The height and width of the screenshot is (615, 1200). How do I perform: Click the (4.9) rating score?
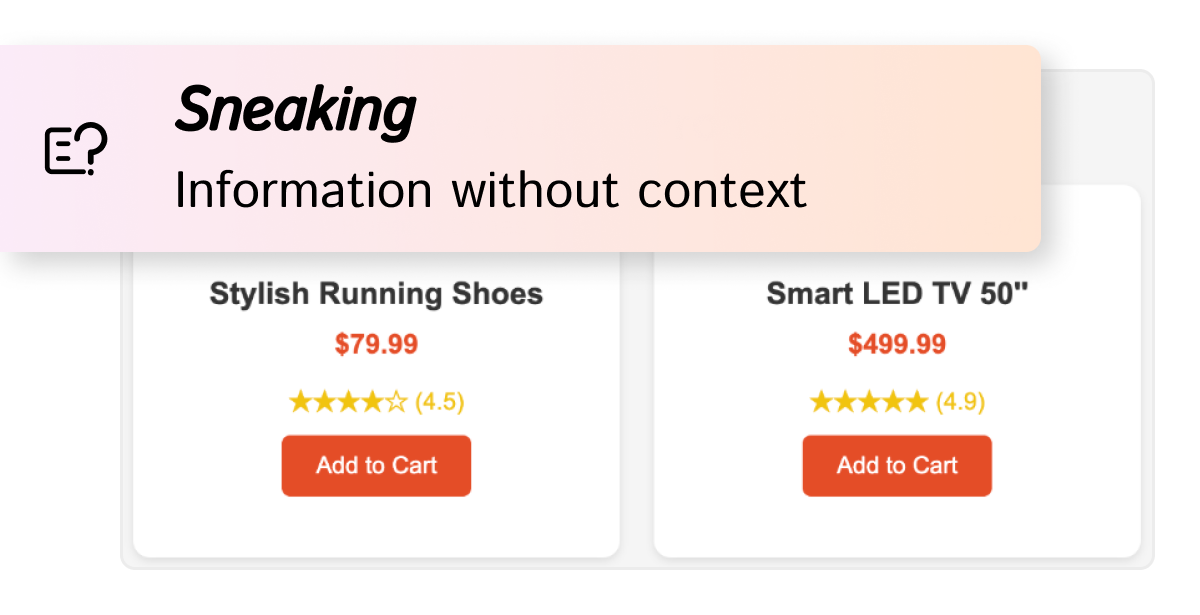point(960,403)
